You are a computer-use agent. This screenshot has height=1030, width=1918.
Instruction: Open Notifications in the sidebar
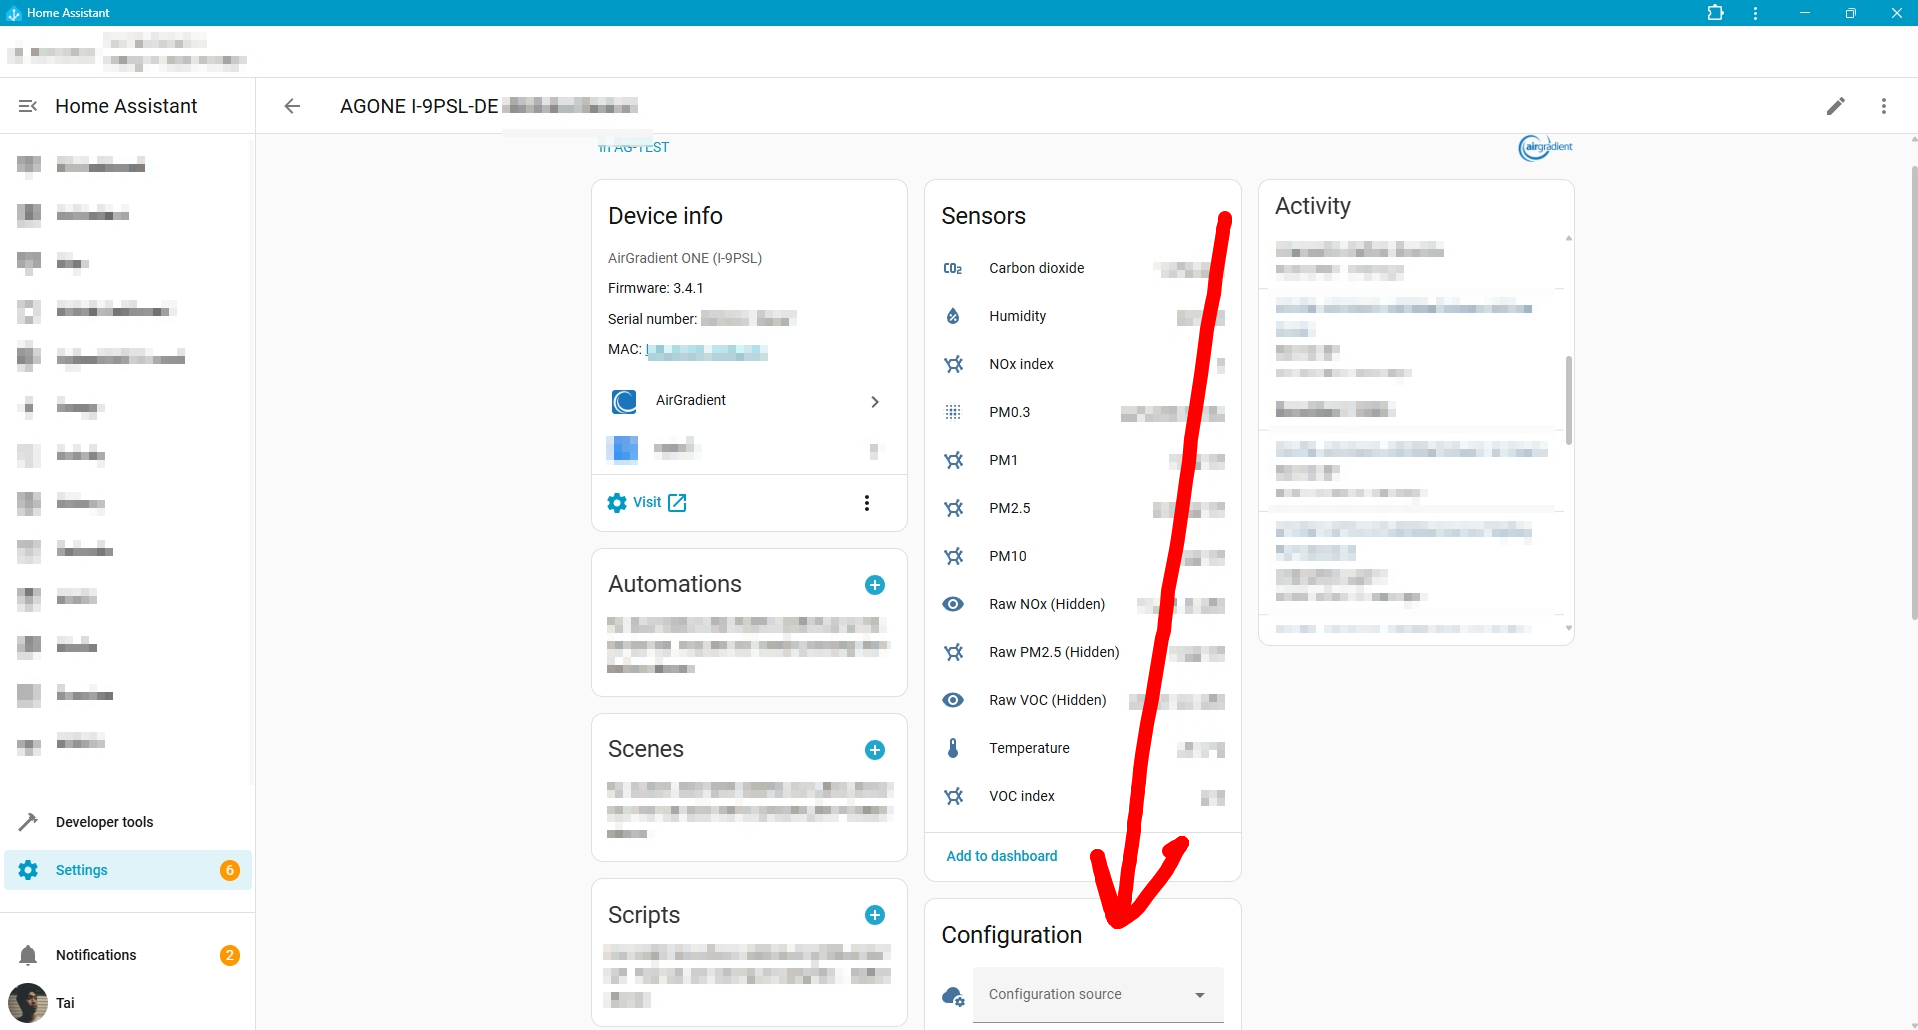point(96,955)
